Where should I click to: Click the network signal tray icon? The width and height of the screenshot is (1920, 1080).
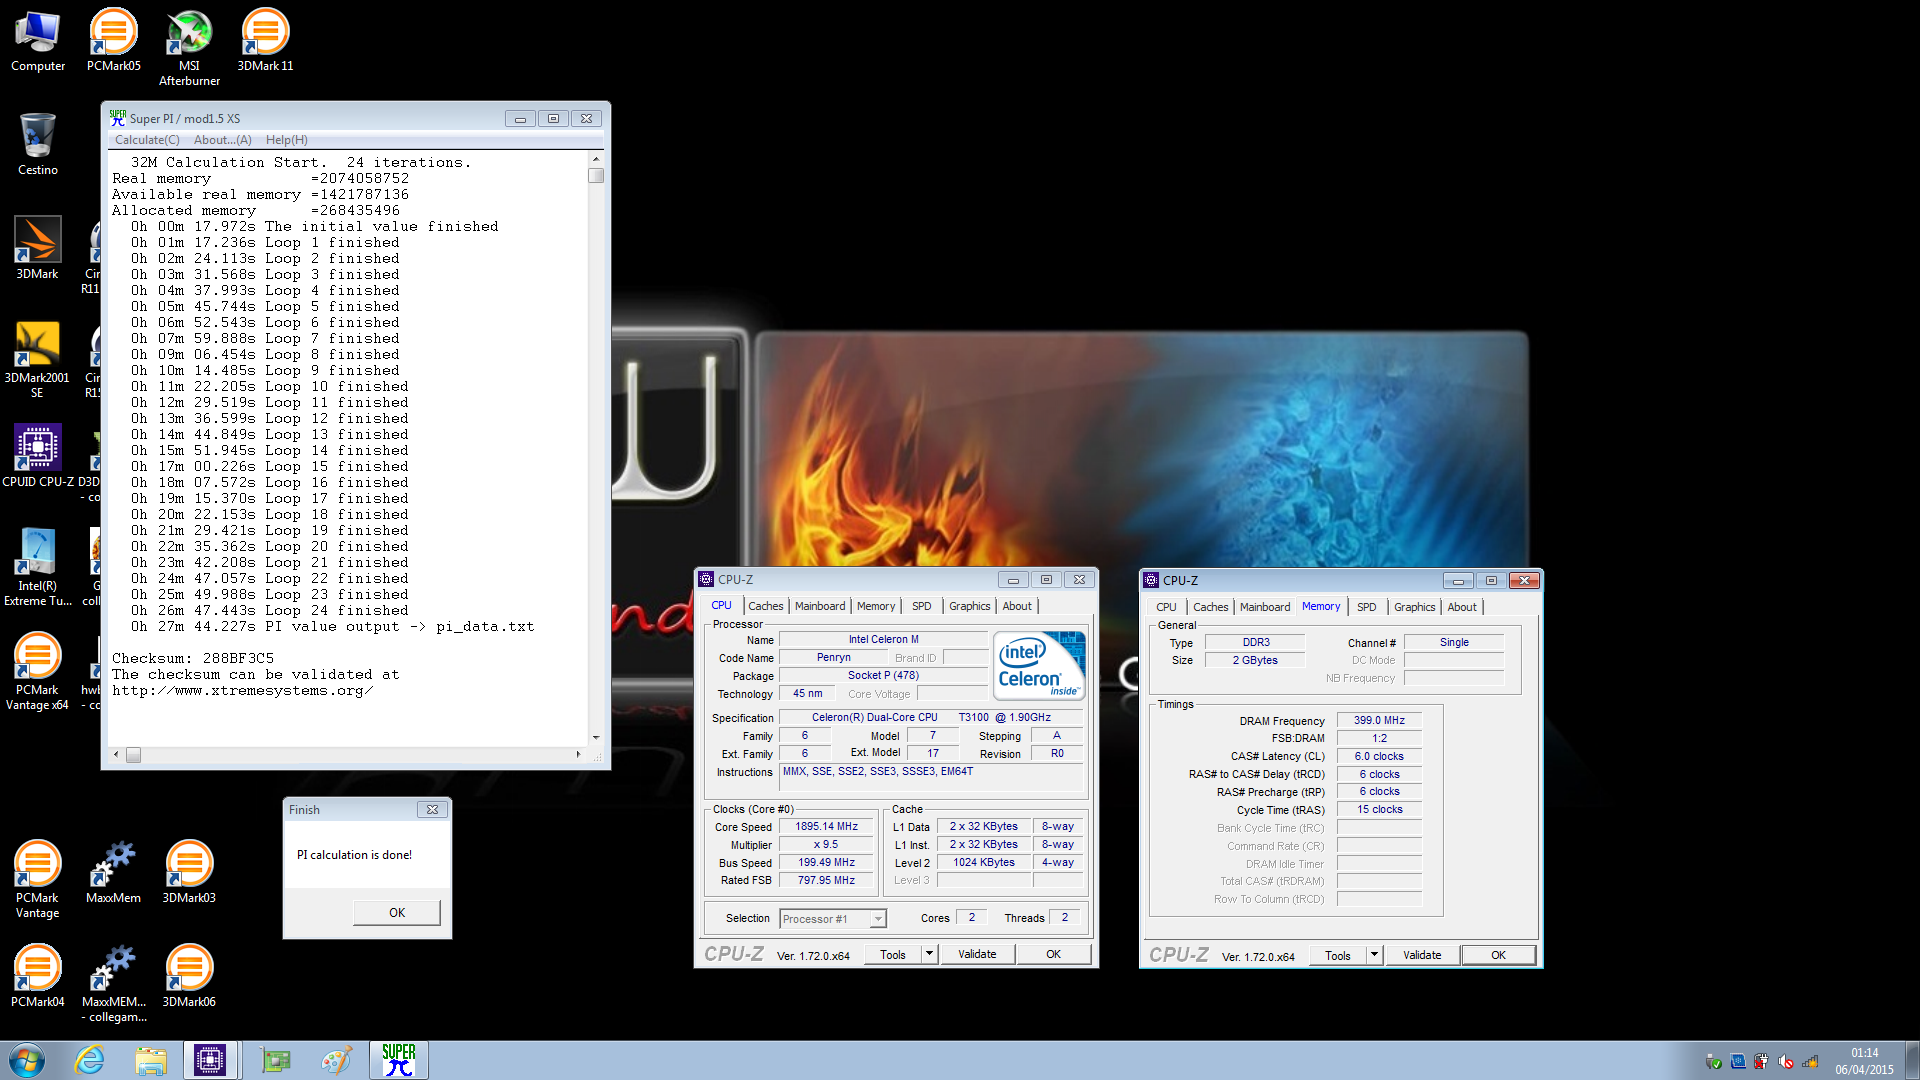point(1810,1062)
